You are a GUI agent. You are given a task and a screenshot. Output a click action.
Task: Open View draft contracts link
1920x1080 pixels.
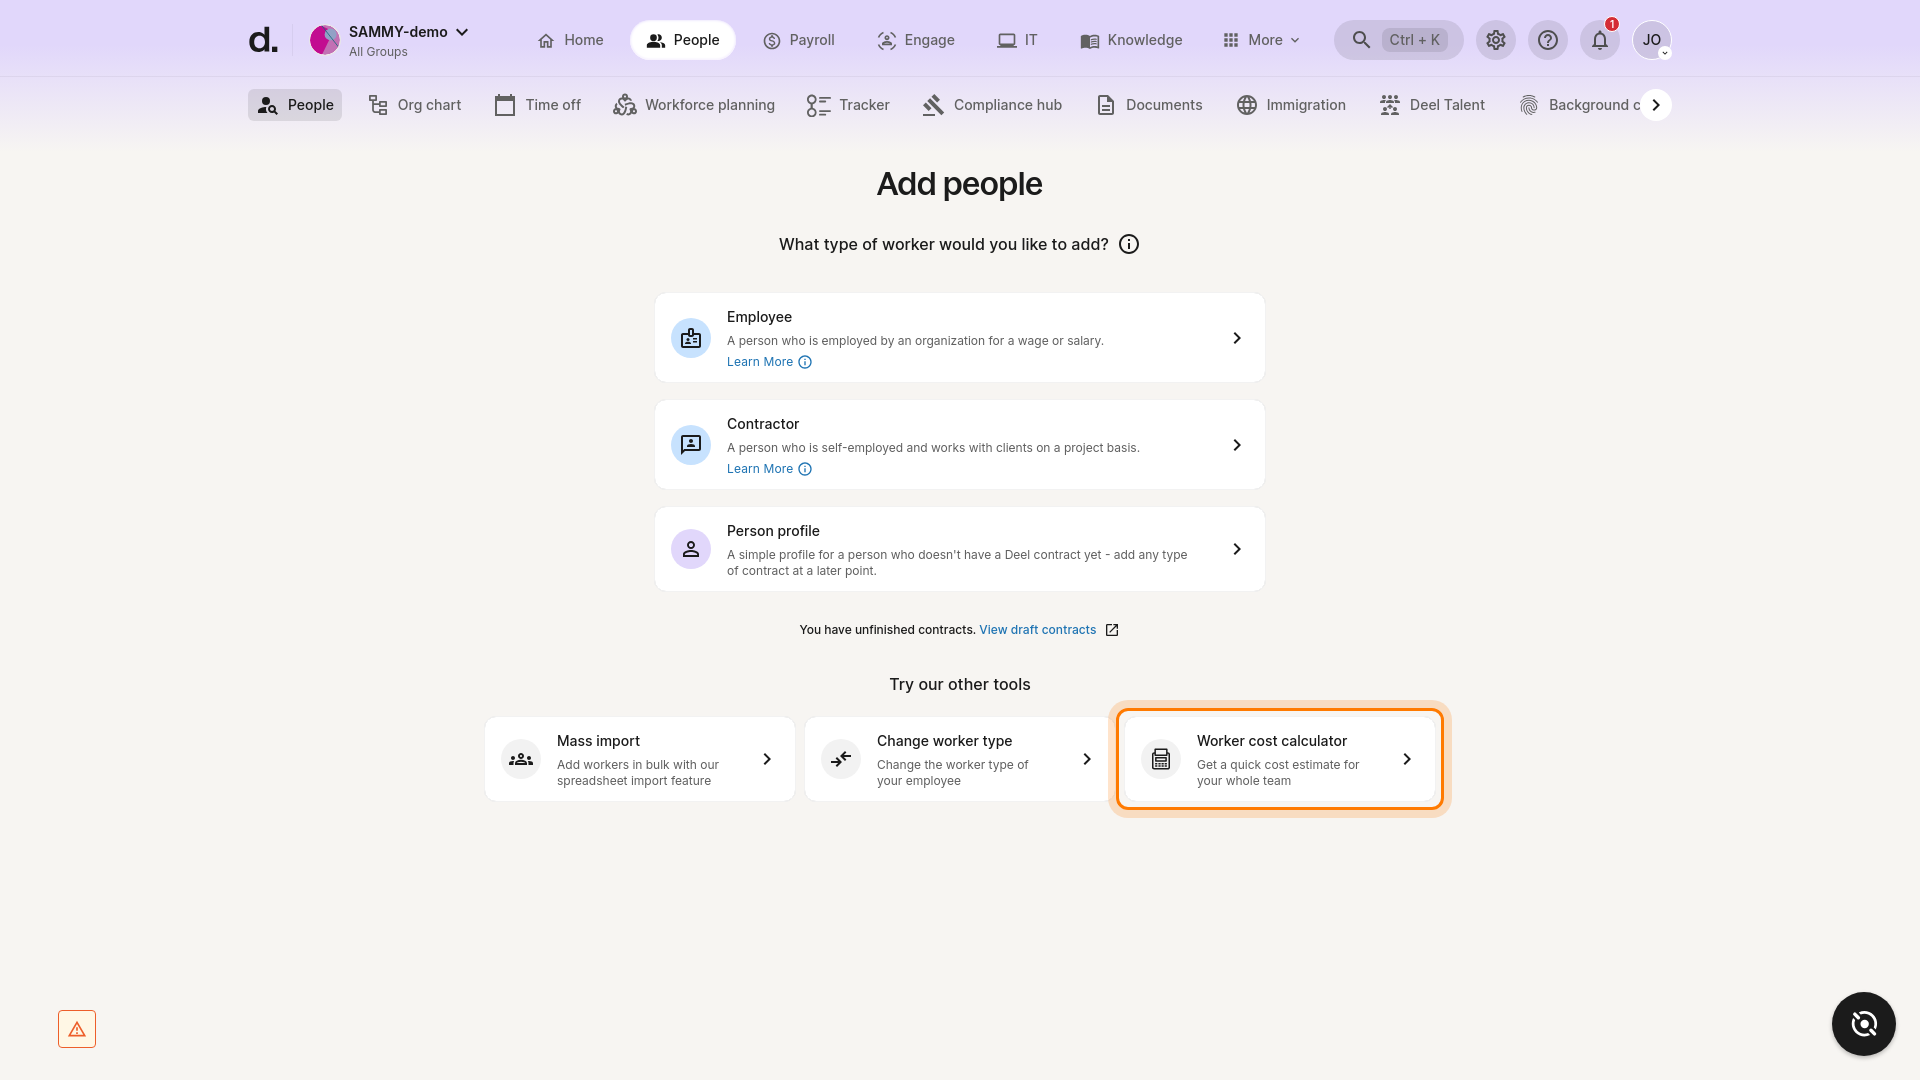[1037, 629]
